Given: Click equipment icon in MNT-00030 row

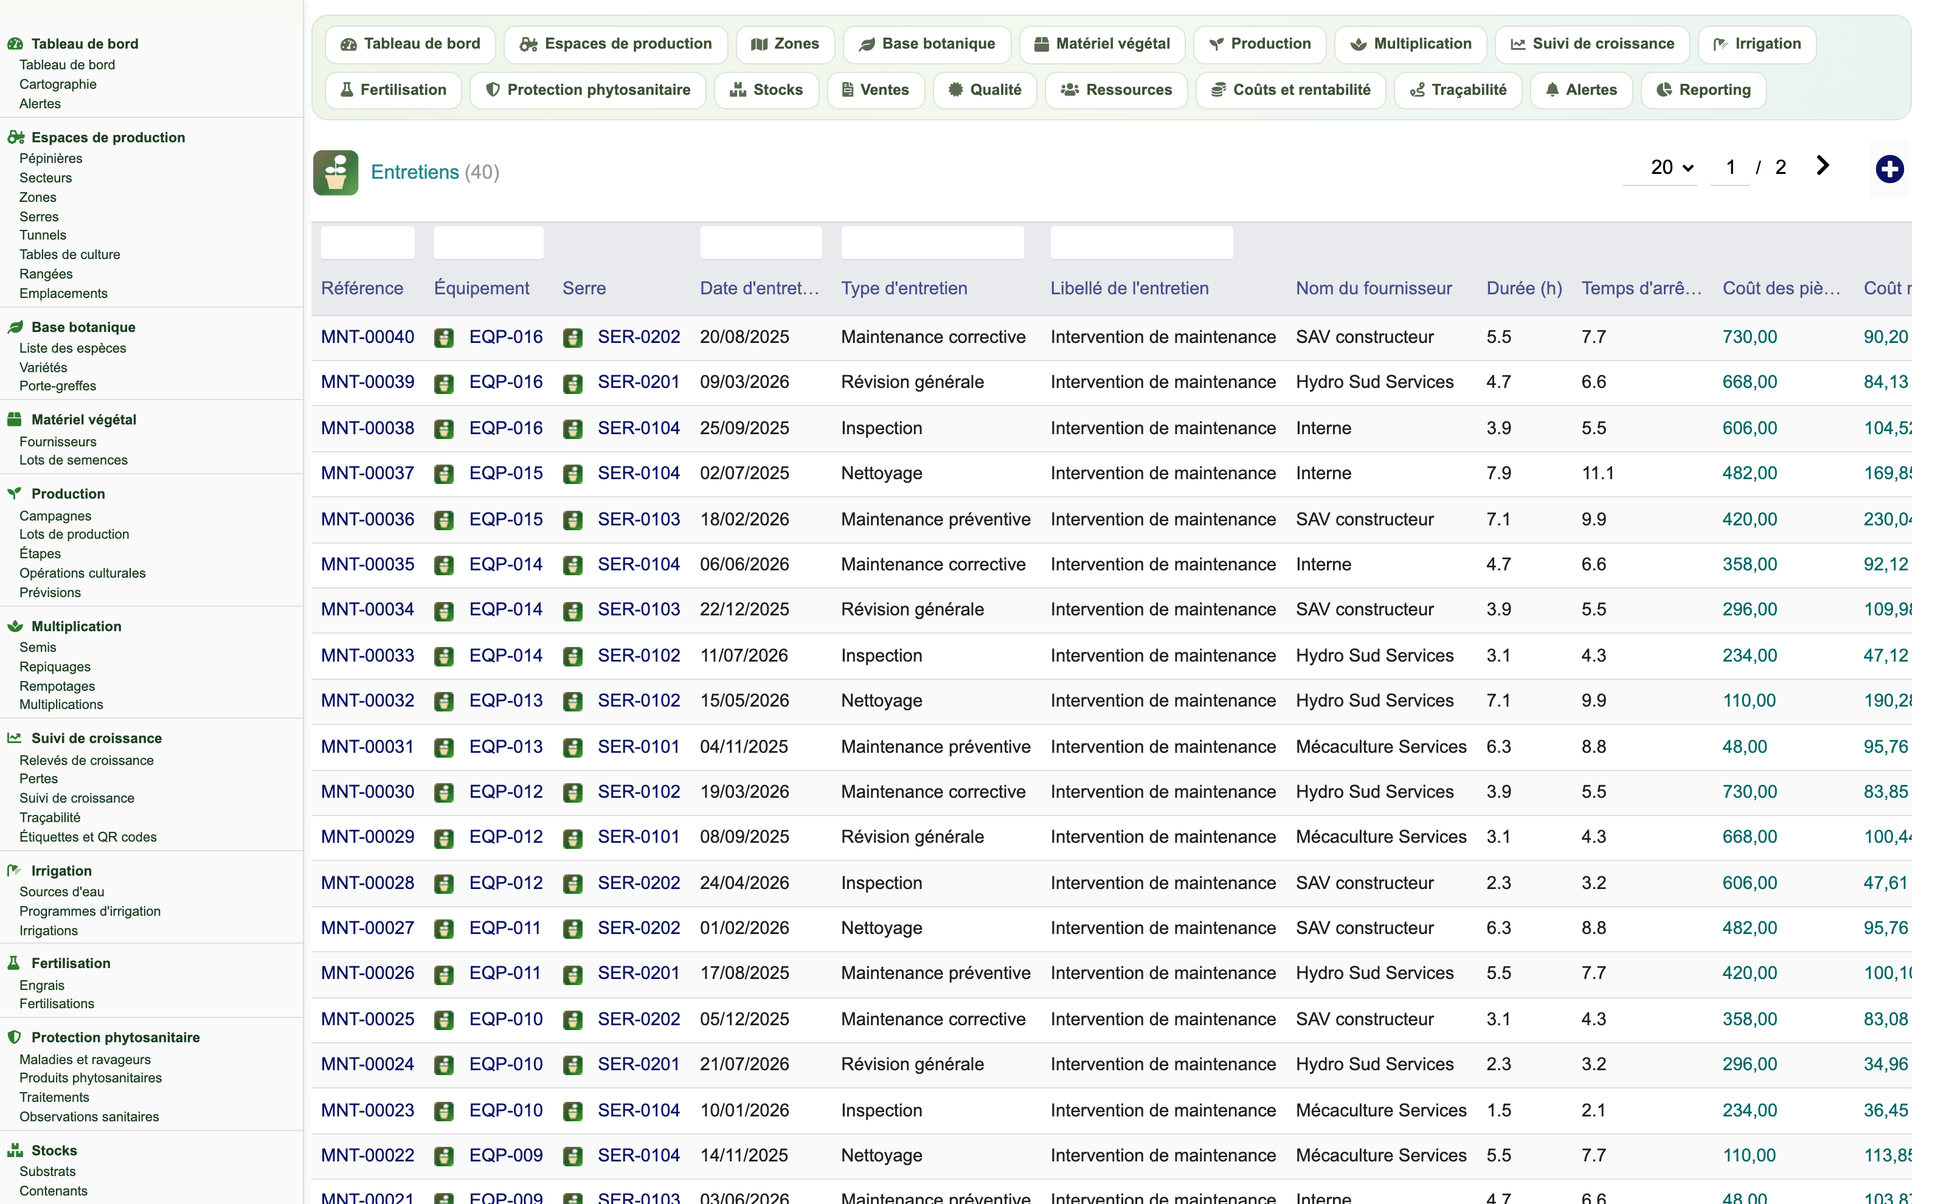Looking at the screenshot, I should (444, 793).
